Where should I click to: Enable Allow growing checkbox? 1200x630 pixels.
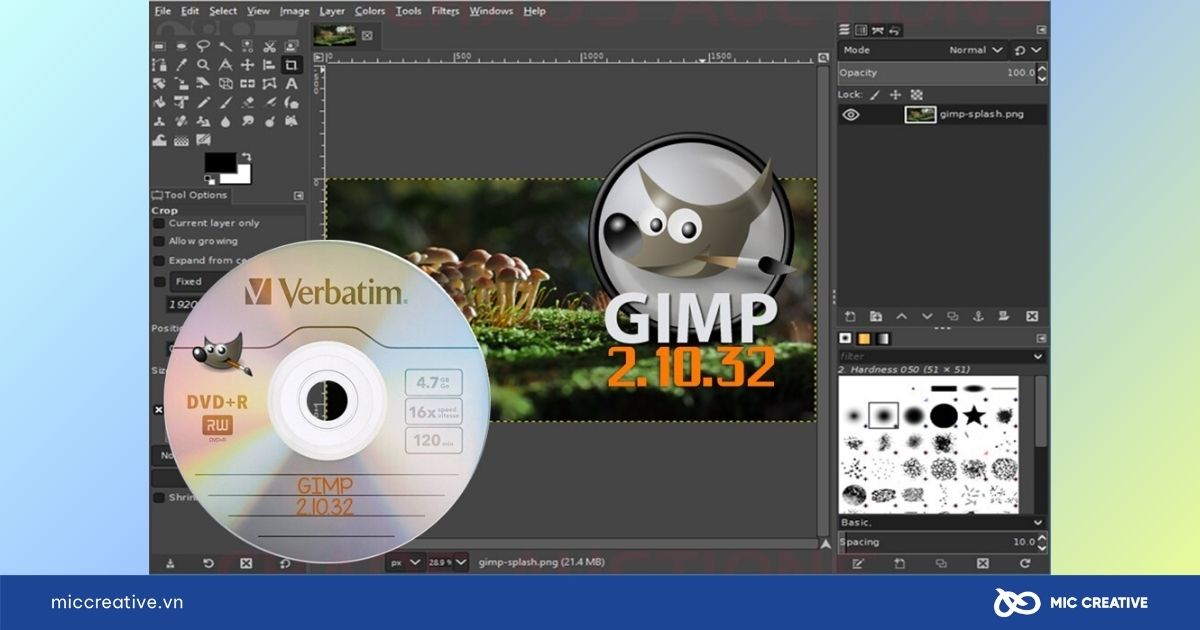pos(159,242)
